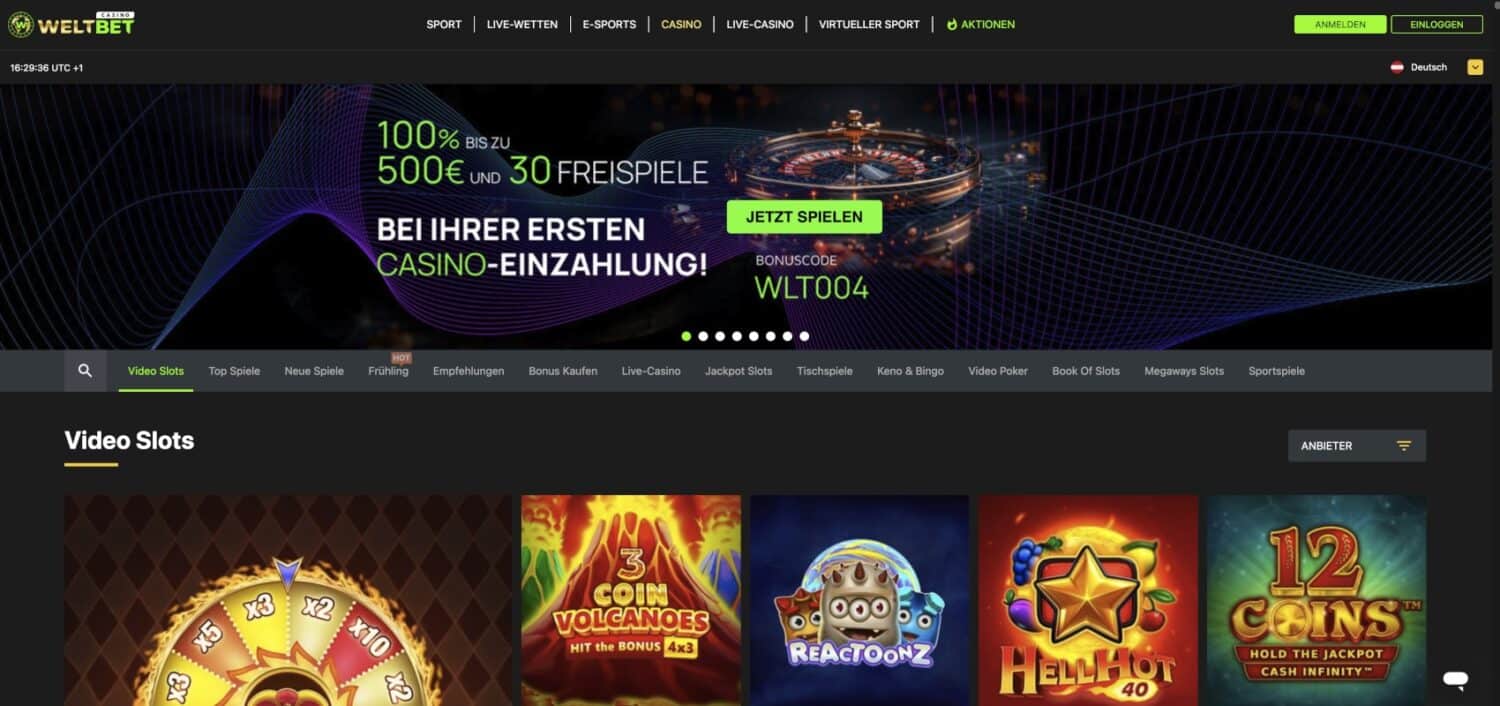Select the last banner slide dot
The width and height of the screenshot is (1500, 706).
tap(804, 336)
